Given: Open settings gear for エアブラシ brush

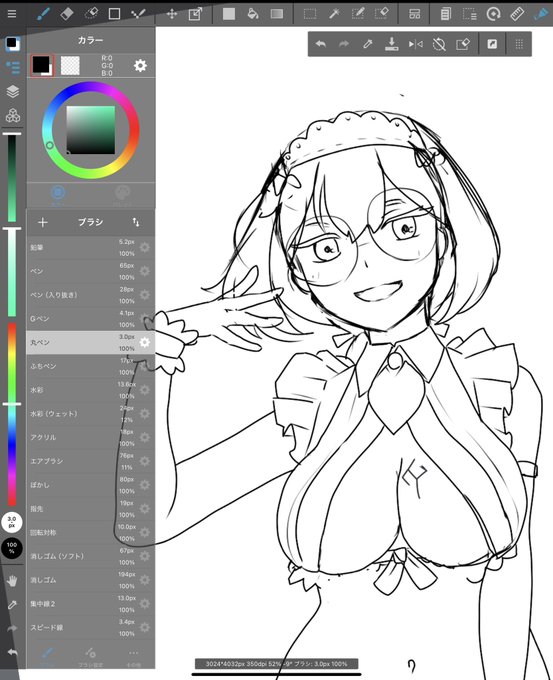Looking at the screenshot, I should point(144,461).
